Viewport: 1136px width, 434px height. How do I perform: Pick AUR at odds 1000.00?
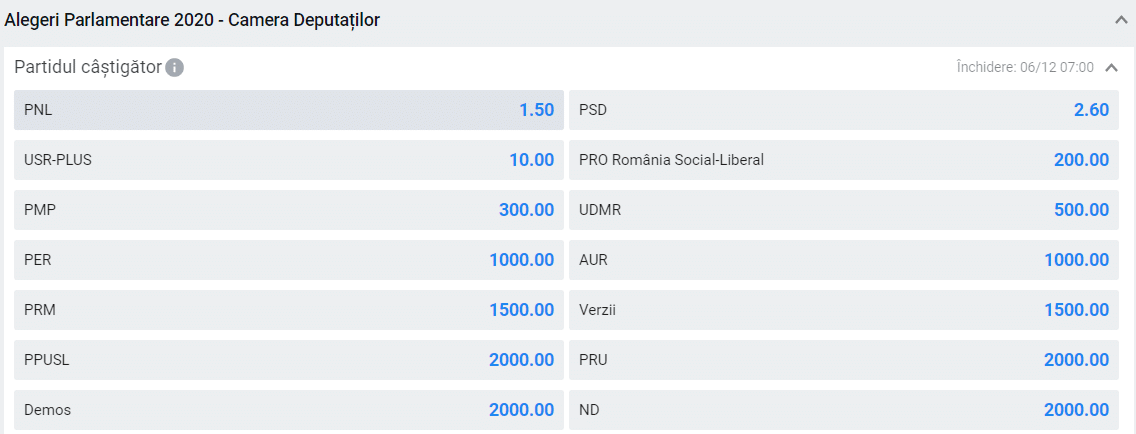pyautogui.click(x=844, y=260)
